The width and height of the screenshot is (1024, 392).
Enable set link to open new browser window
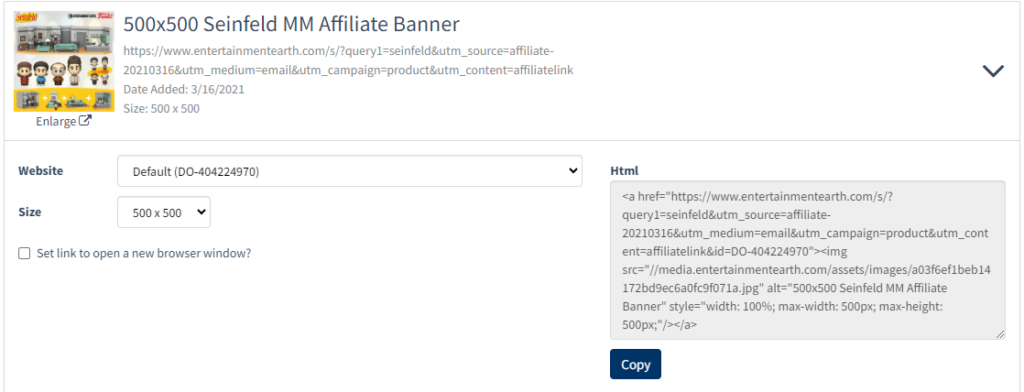(x=24, y=253)
